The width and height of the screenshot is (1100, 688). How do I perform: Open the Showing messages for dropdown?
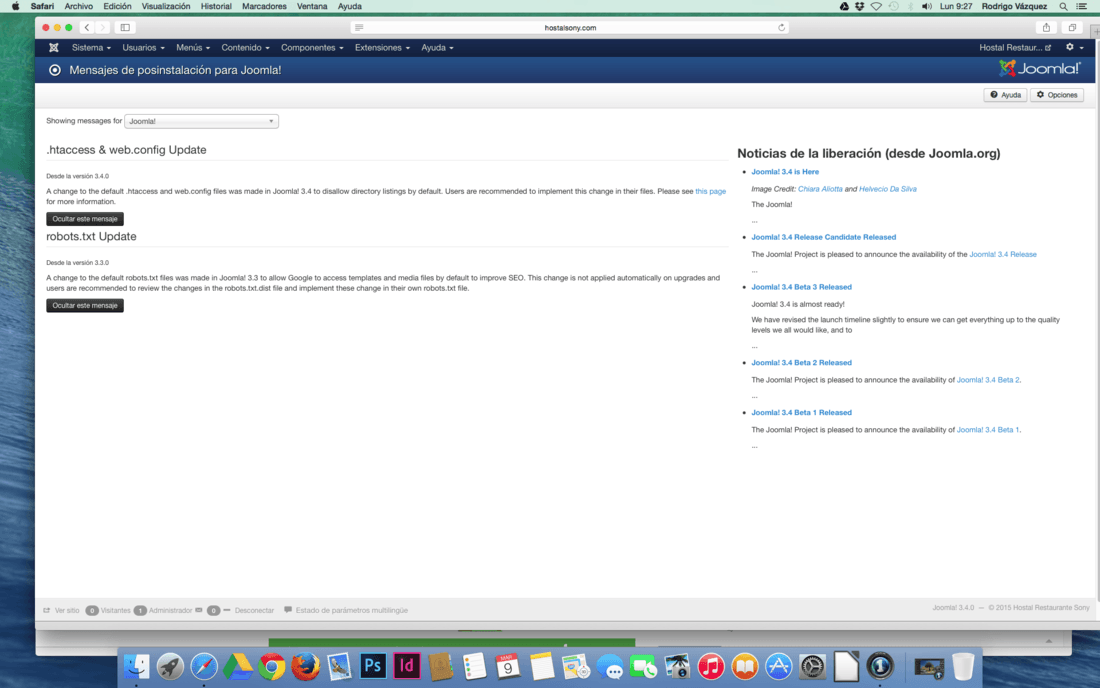click(x=201, y=121)
